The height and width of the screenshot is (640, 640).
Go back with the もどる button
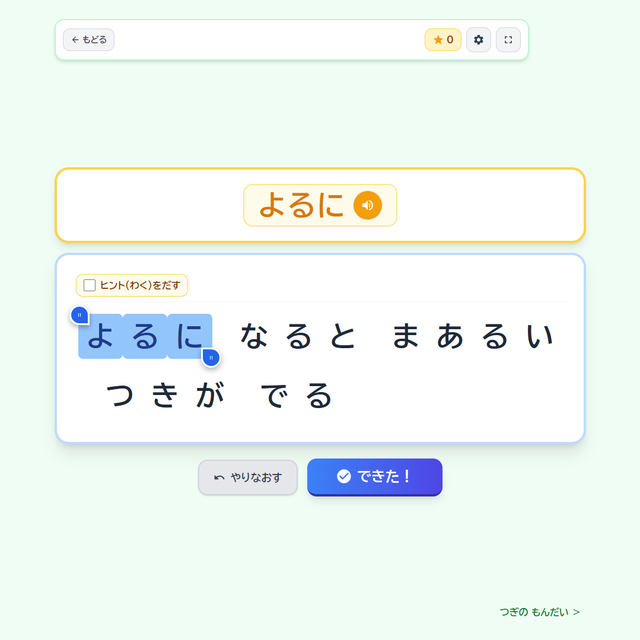[x=89, y=40]
